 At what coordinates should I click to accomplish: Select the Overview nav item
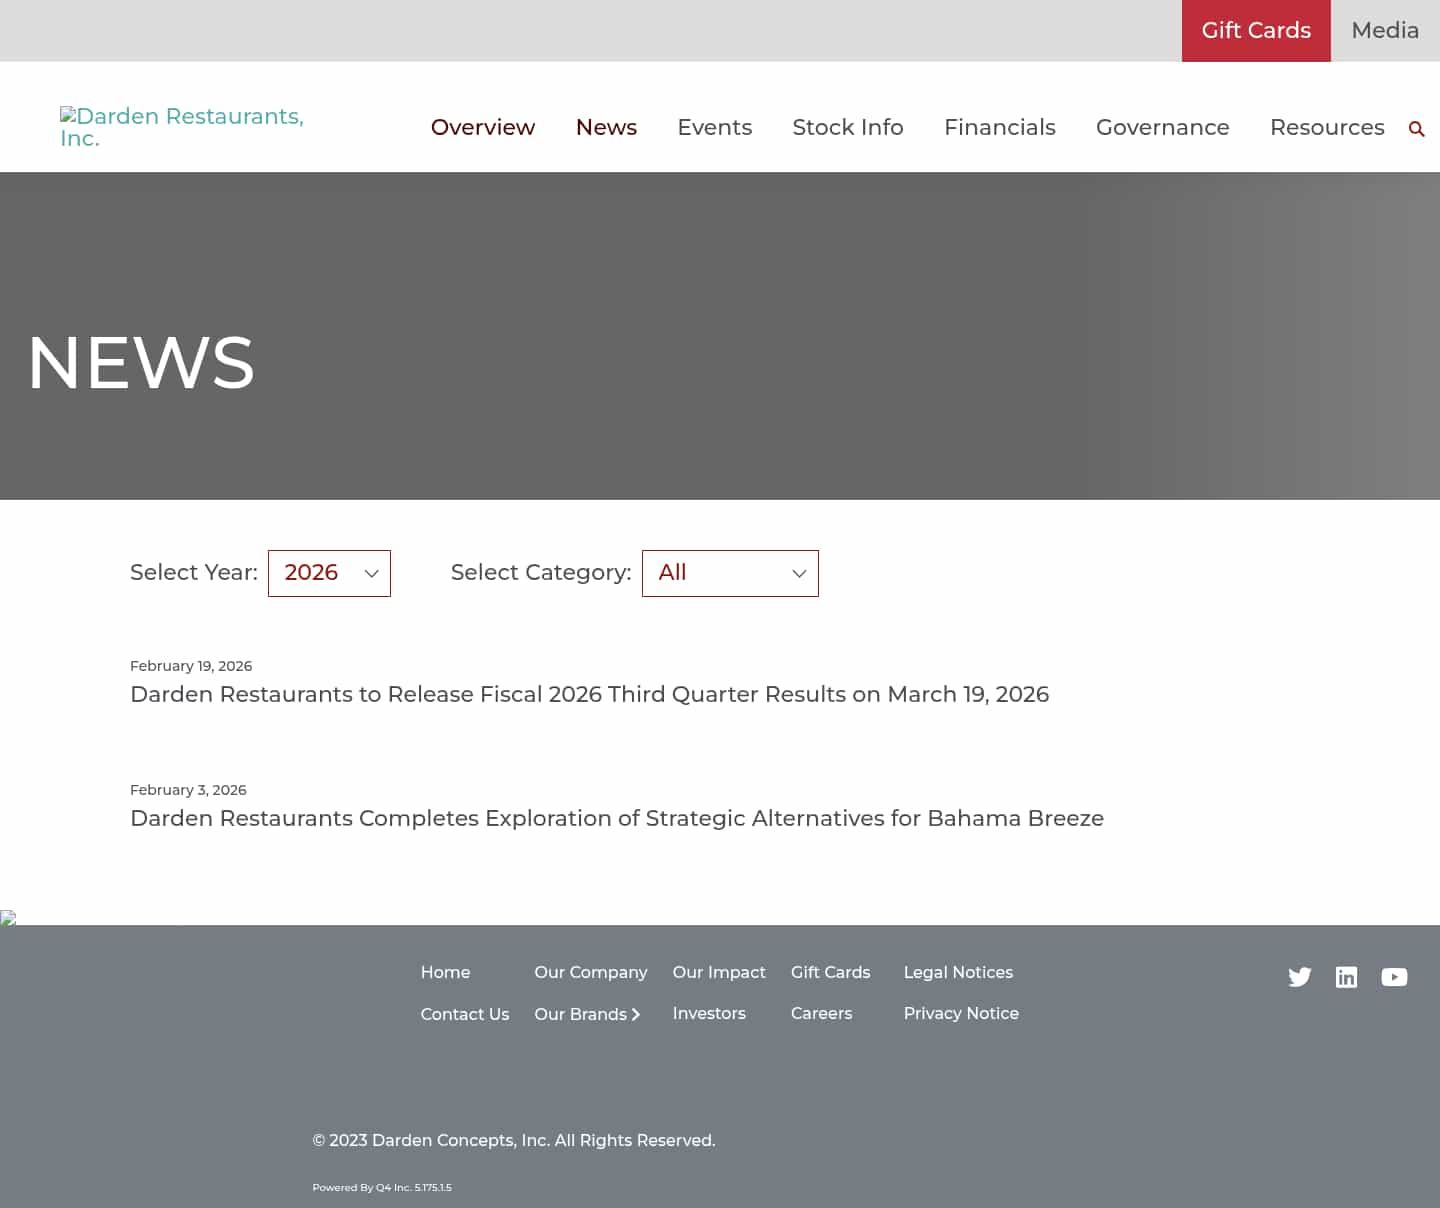483,127
